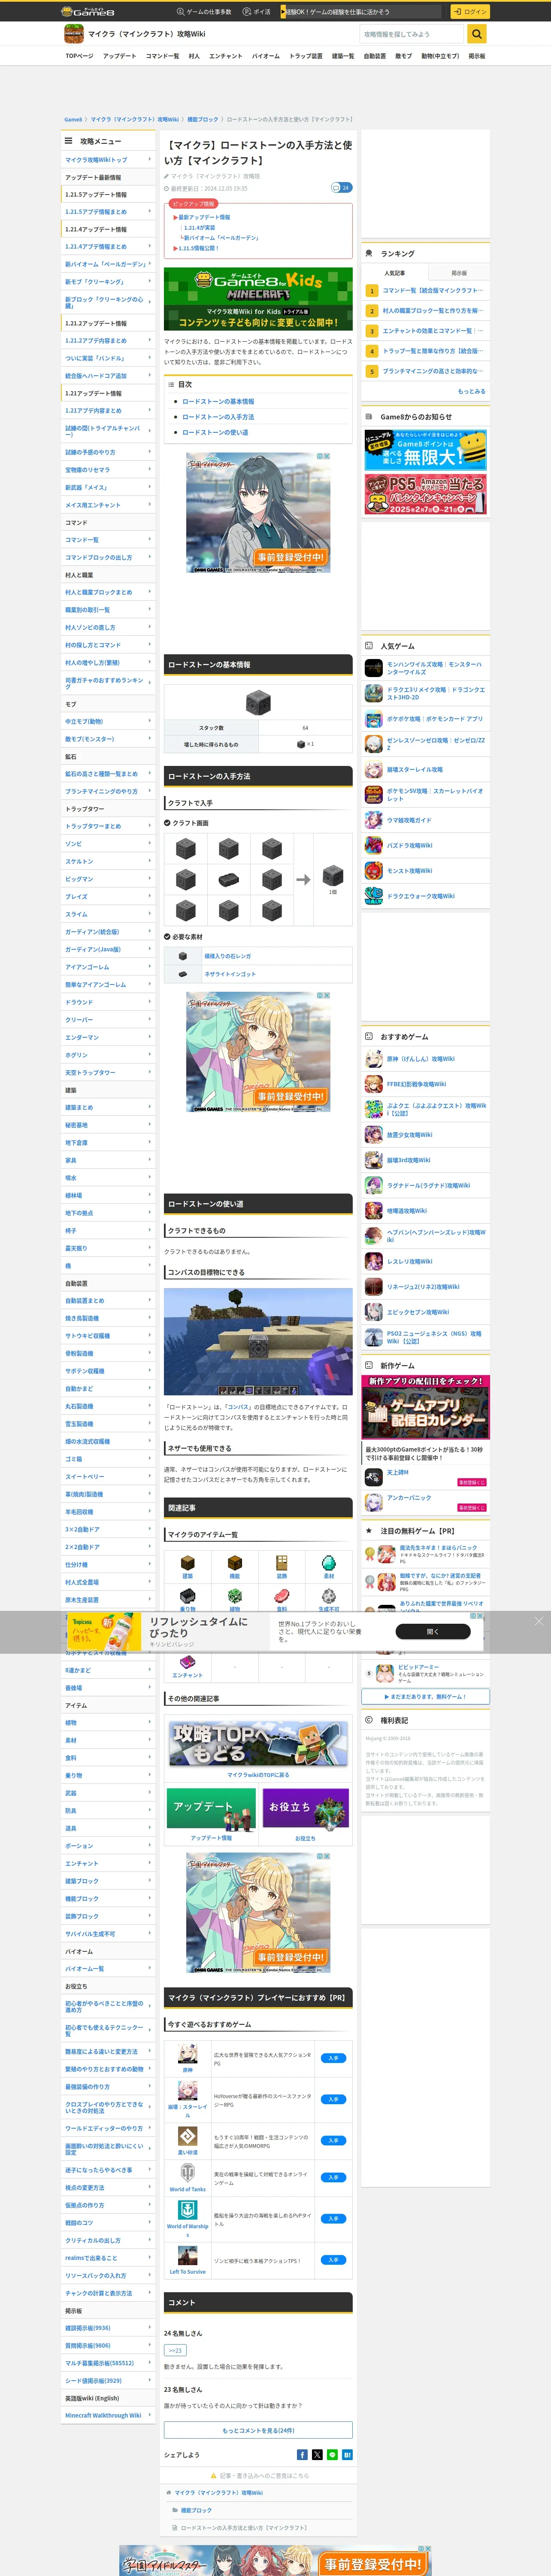This screenshot has height=2576, width=551.
Task: Click the Game8 for Kids Minecraft banner
Action: click(x=258, y=299)
